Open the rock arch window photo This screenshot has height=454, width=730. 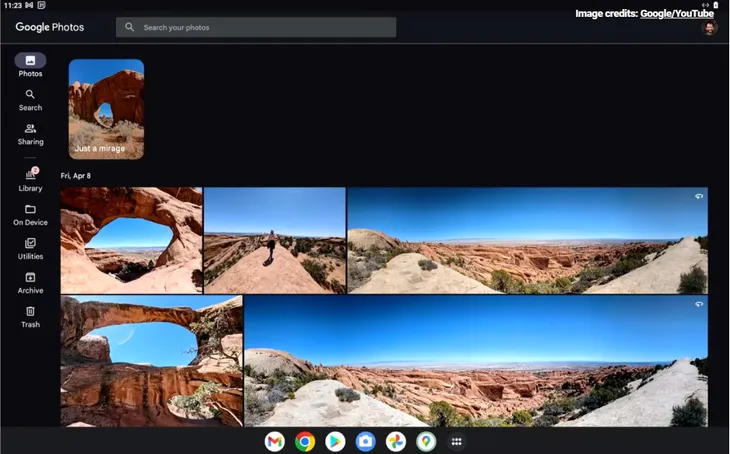click(x=131, y=240)
